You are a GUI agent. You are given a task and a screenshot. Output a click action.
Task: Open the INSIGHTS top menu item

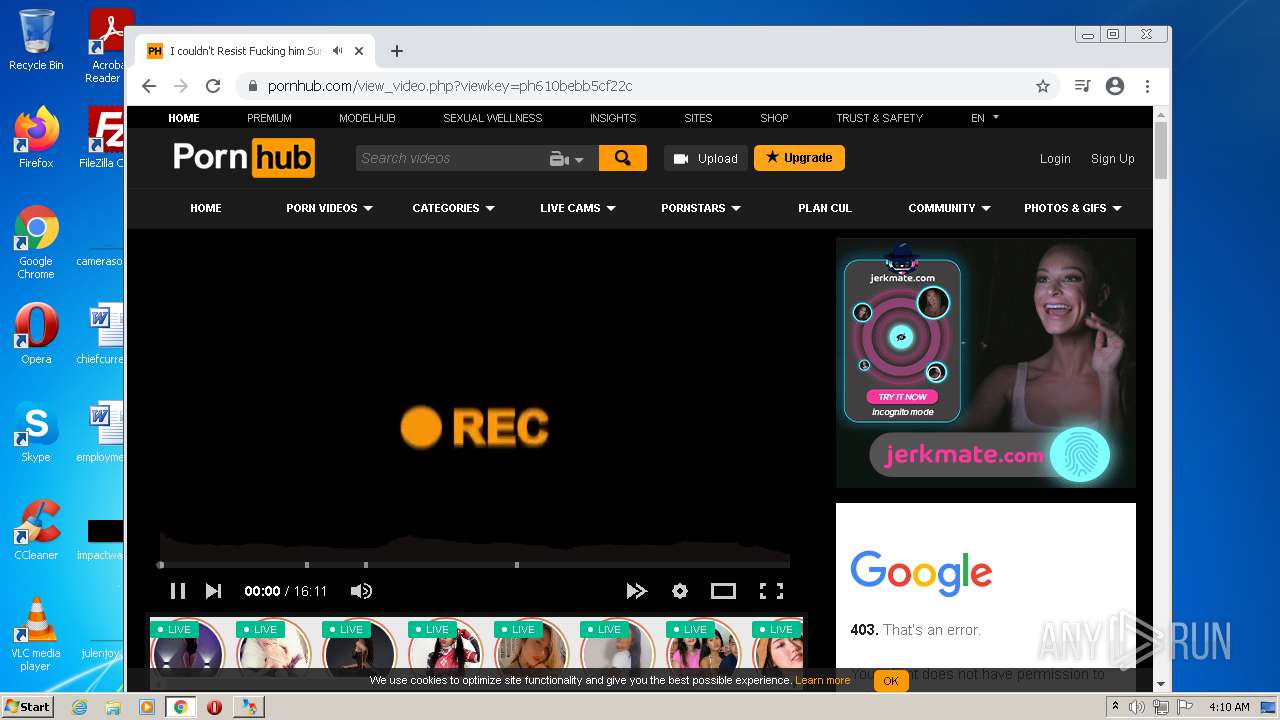coord(613,118)
